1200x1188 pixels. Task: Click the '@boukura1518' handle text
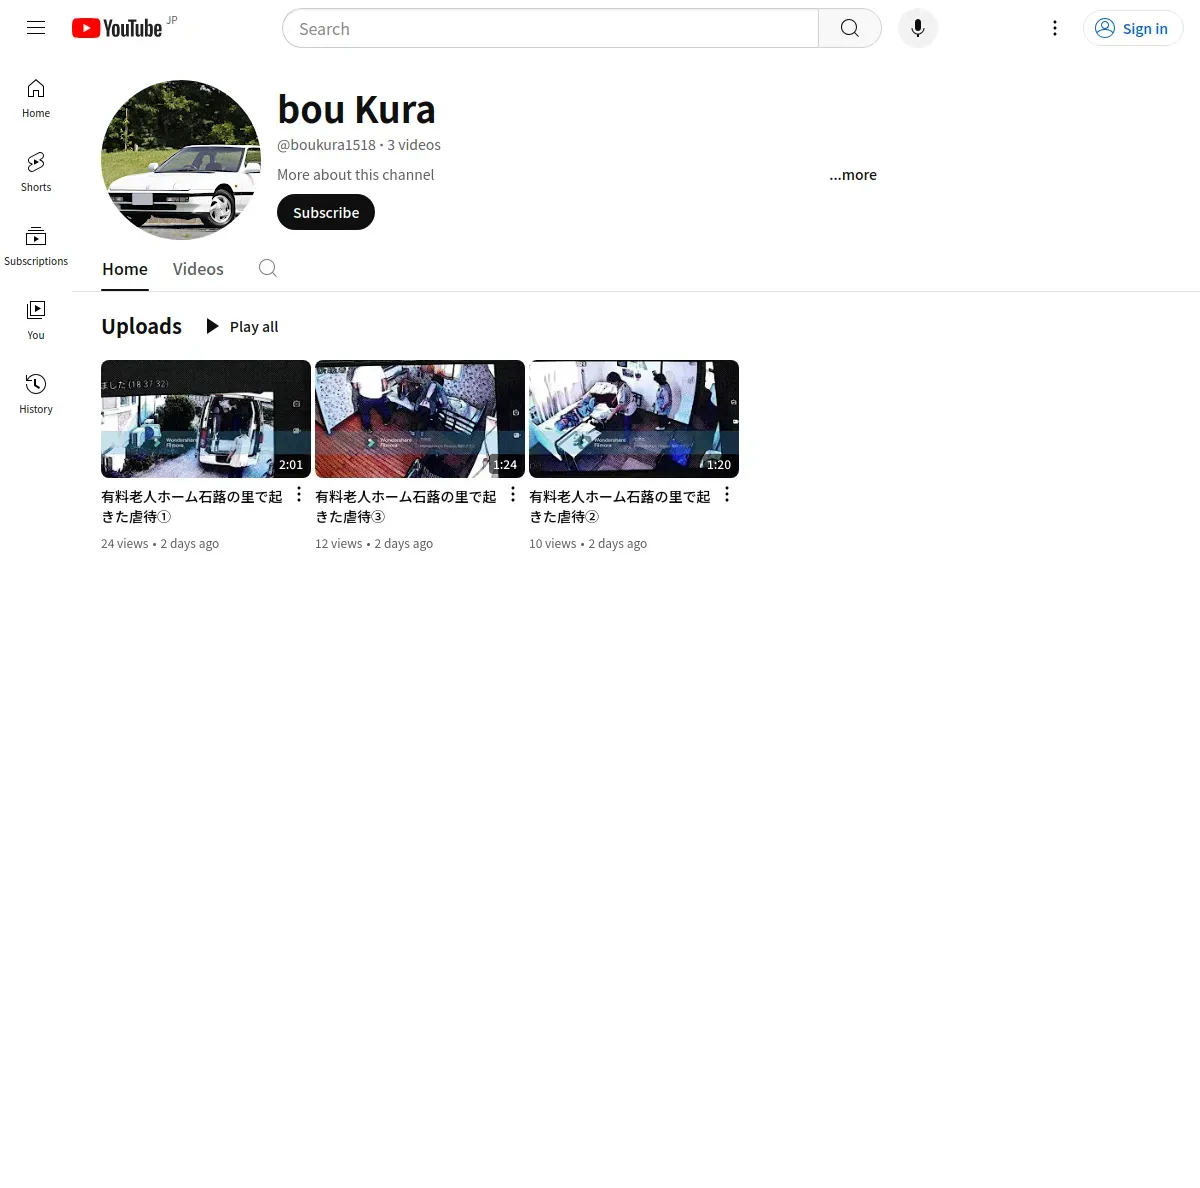[327, 145]
